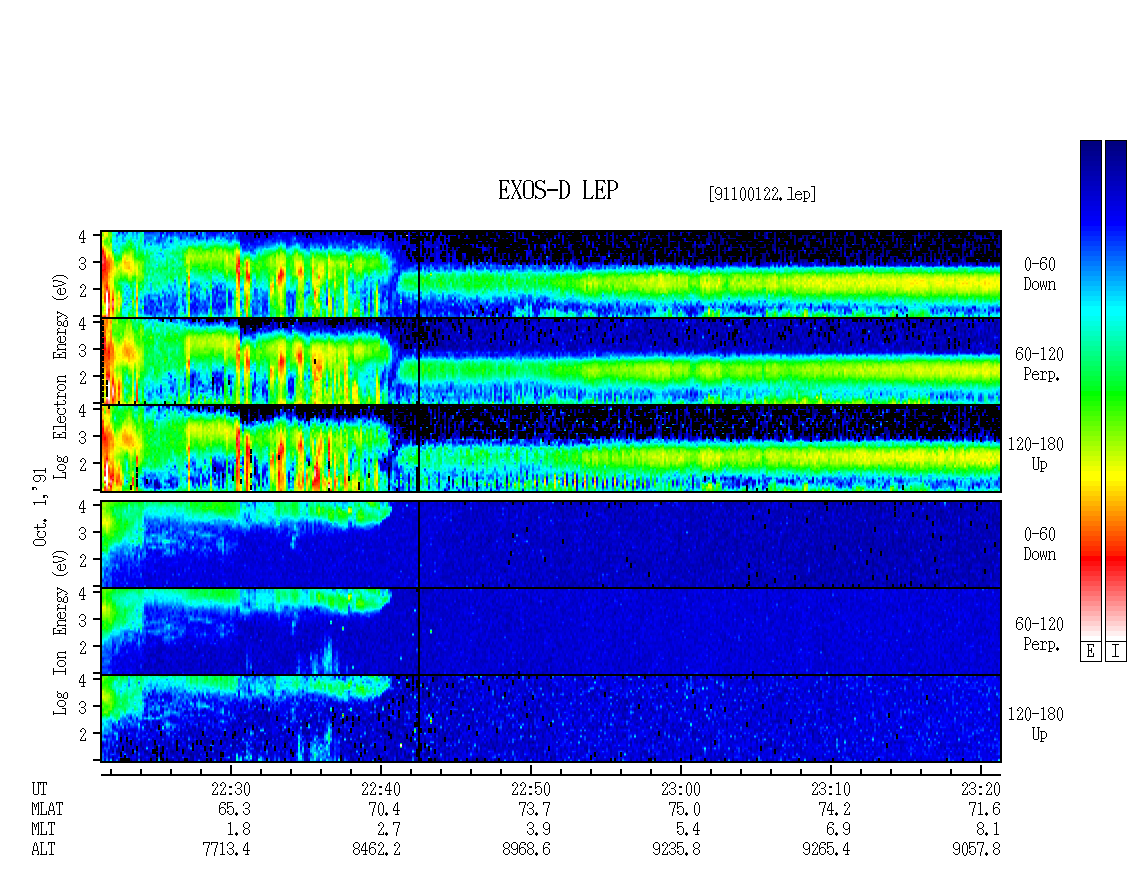Viewport: 1130px width, 875px height.
Task: Click the ALT value 8968.6
Action: coord(526,850)
